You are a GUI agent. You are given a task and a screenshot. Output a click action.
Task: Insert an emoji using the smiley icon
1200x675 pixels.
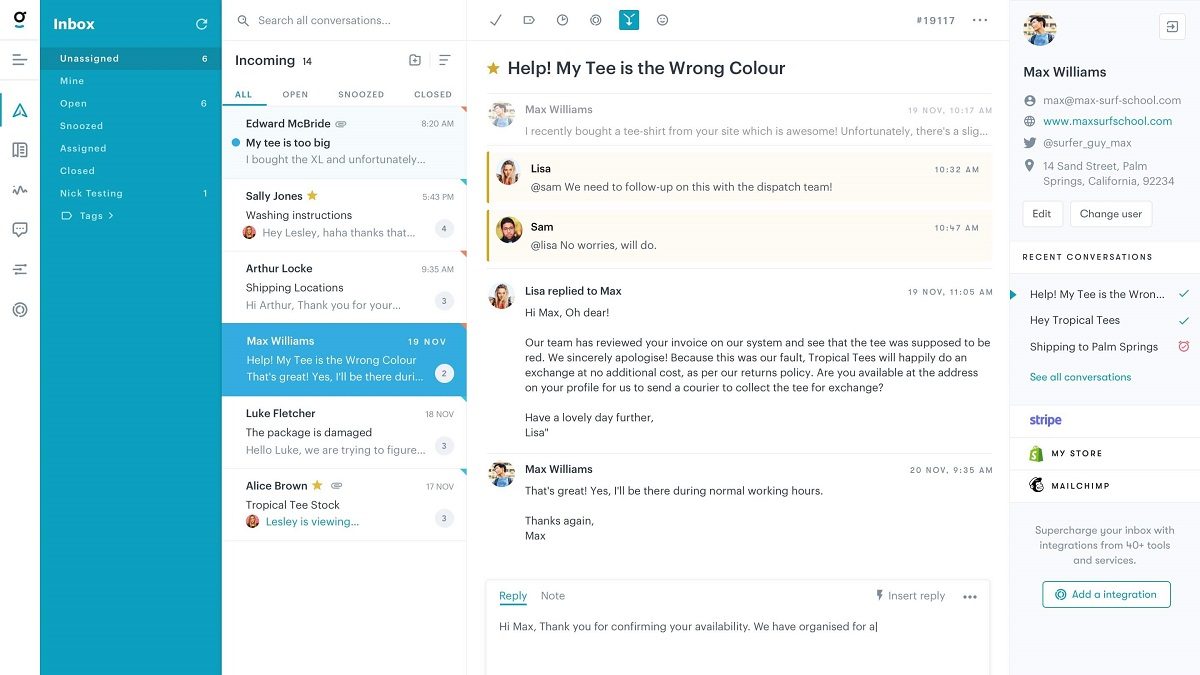[662, 19]
